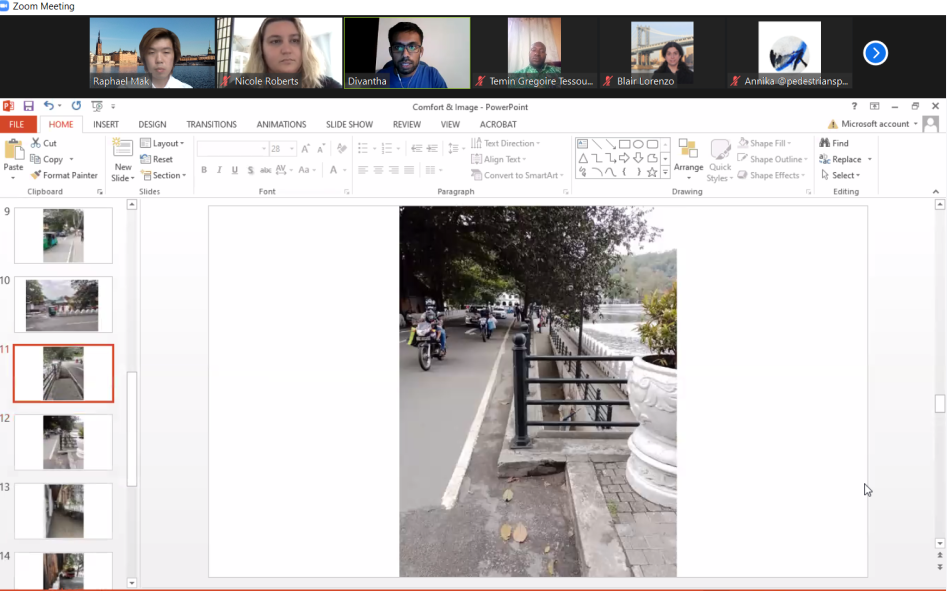Click the Find button in Editing group
The width and height of the screenshot is (949, 591).
834,143
